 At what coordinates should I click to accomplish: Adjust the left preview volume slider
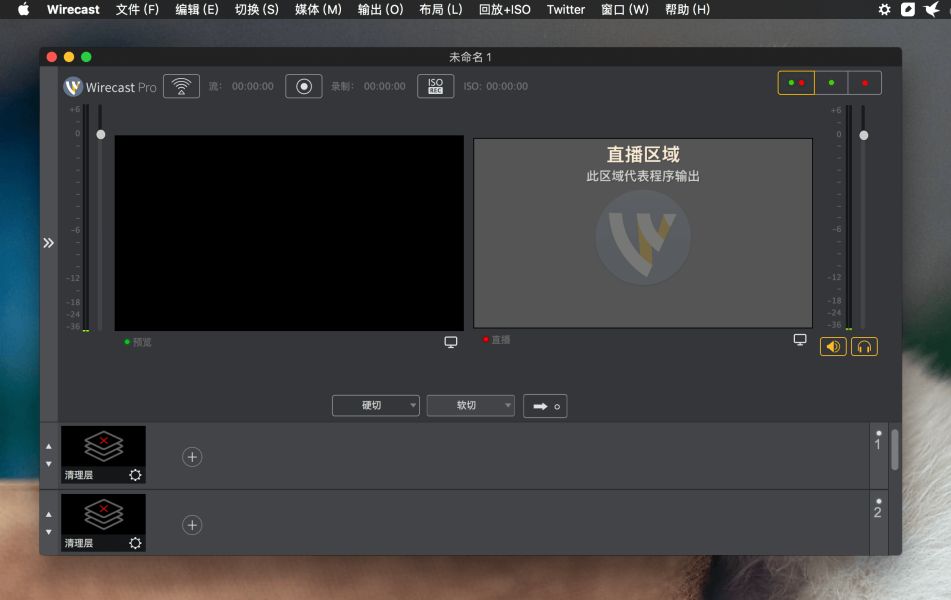coord(100,134)
